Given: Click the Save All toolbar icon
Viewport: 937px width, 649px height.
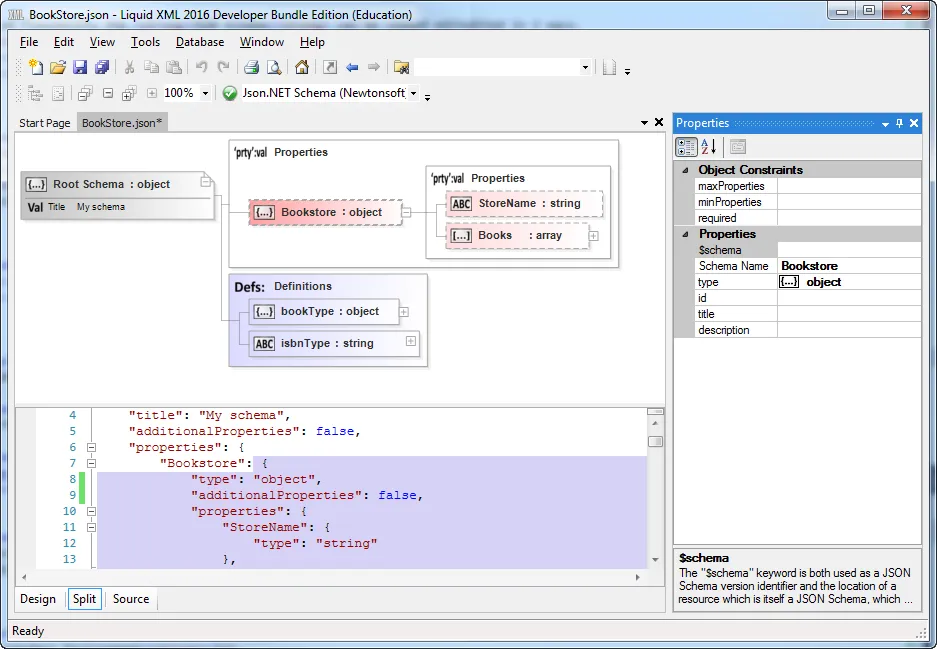Looking at the screenshot, I should [x=102, y=68].
